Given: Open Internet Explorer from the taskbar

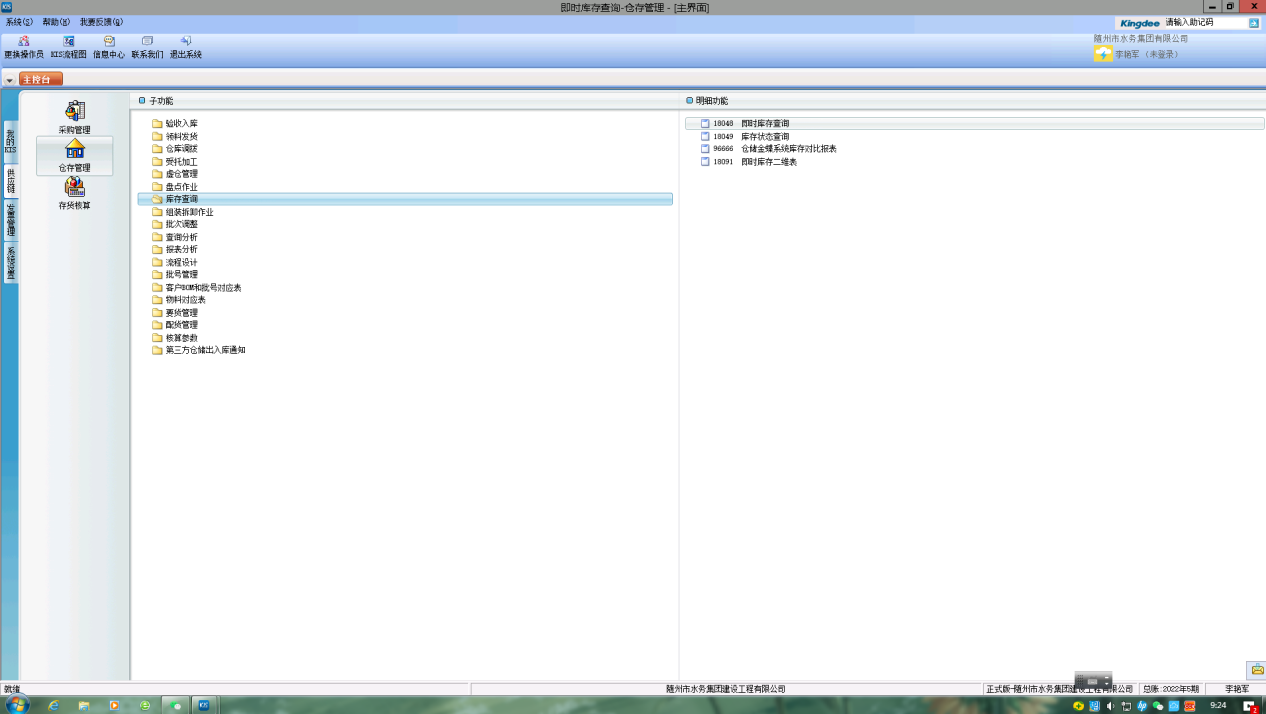Looking at the screenshot, I should [53, 705].
